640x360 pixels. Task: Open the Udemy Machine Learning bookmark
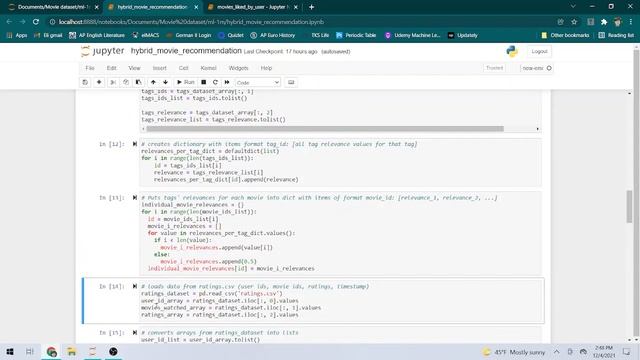click(x=413, y=36)
